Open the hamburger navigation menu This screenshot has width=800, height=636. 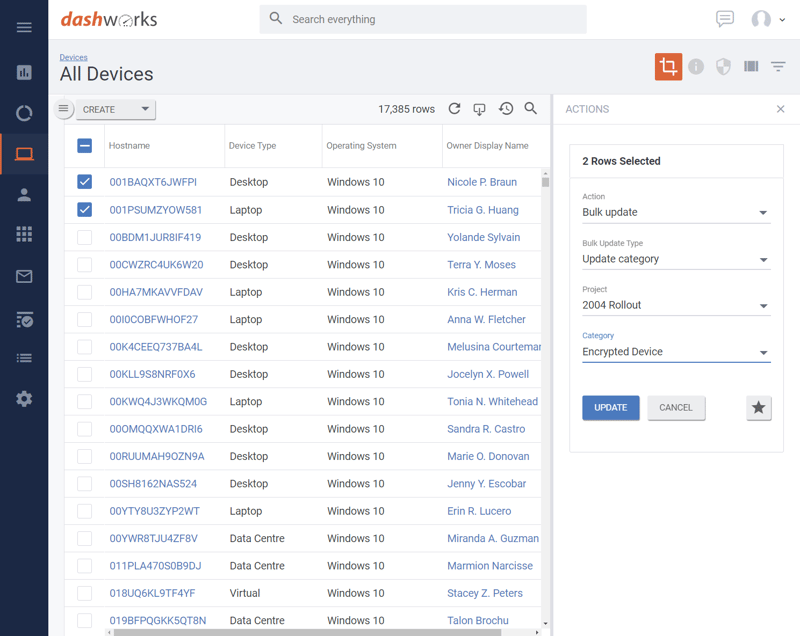(24, 27)
